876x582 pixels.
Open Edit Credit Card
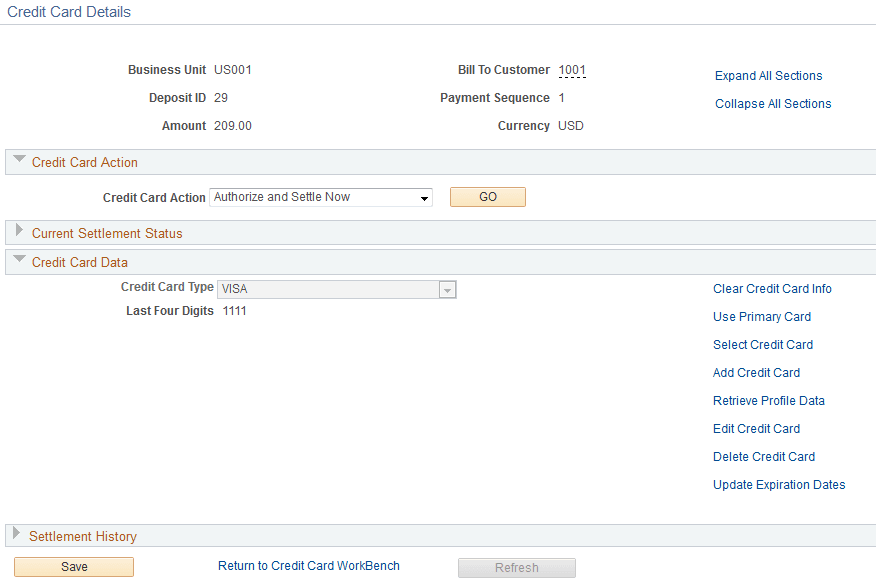click(x=756, y=429)
